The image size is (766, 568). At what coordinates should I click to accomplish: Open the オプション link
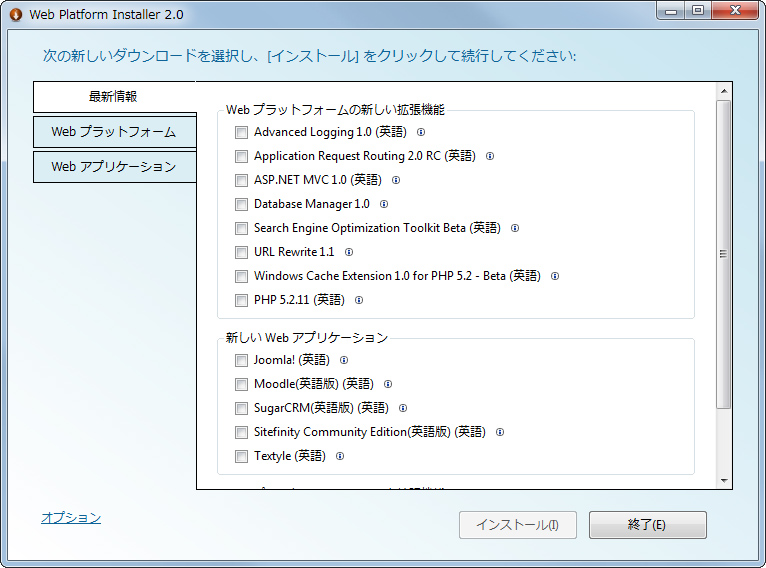coord(71,518)
